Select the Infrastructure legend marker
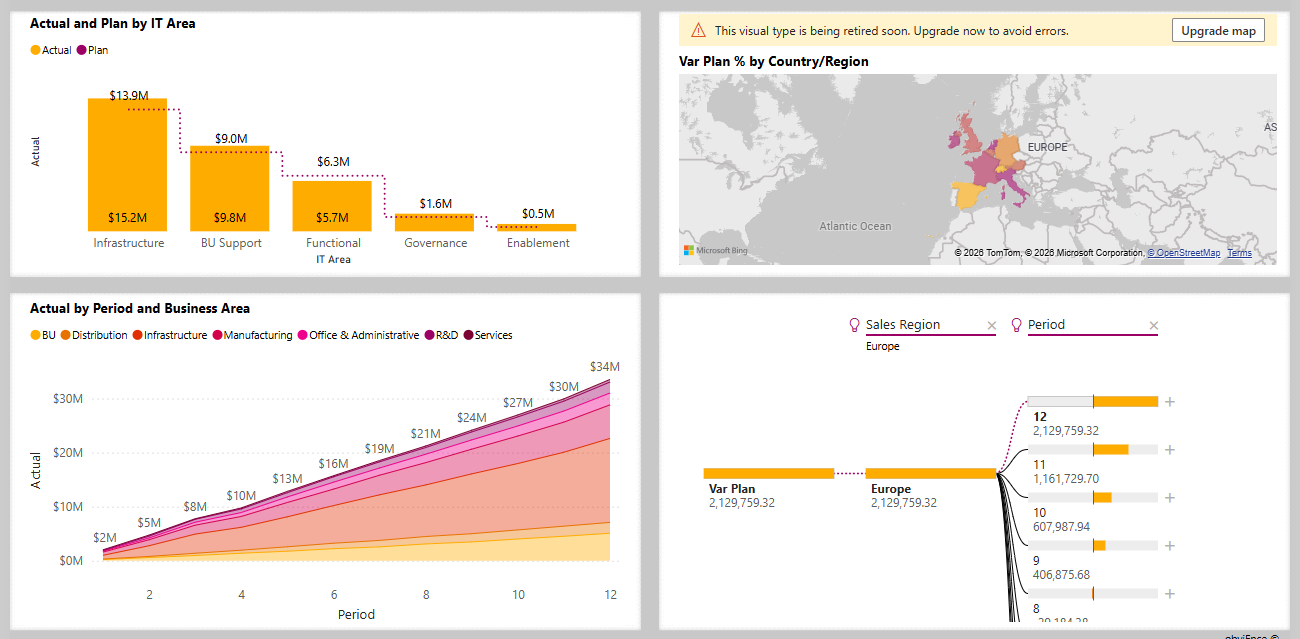1300x639 pixels. click(138, 335)
